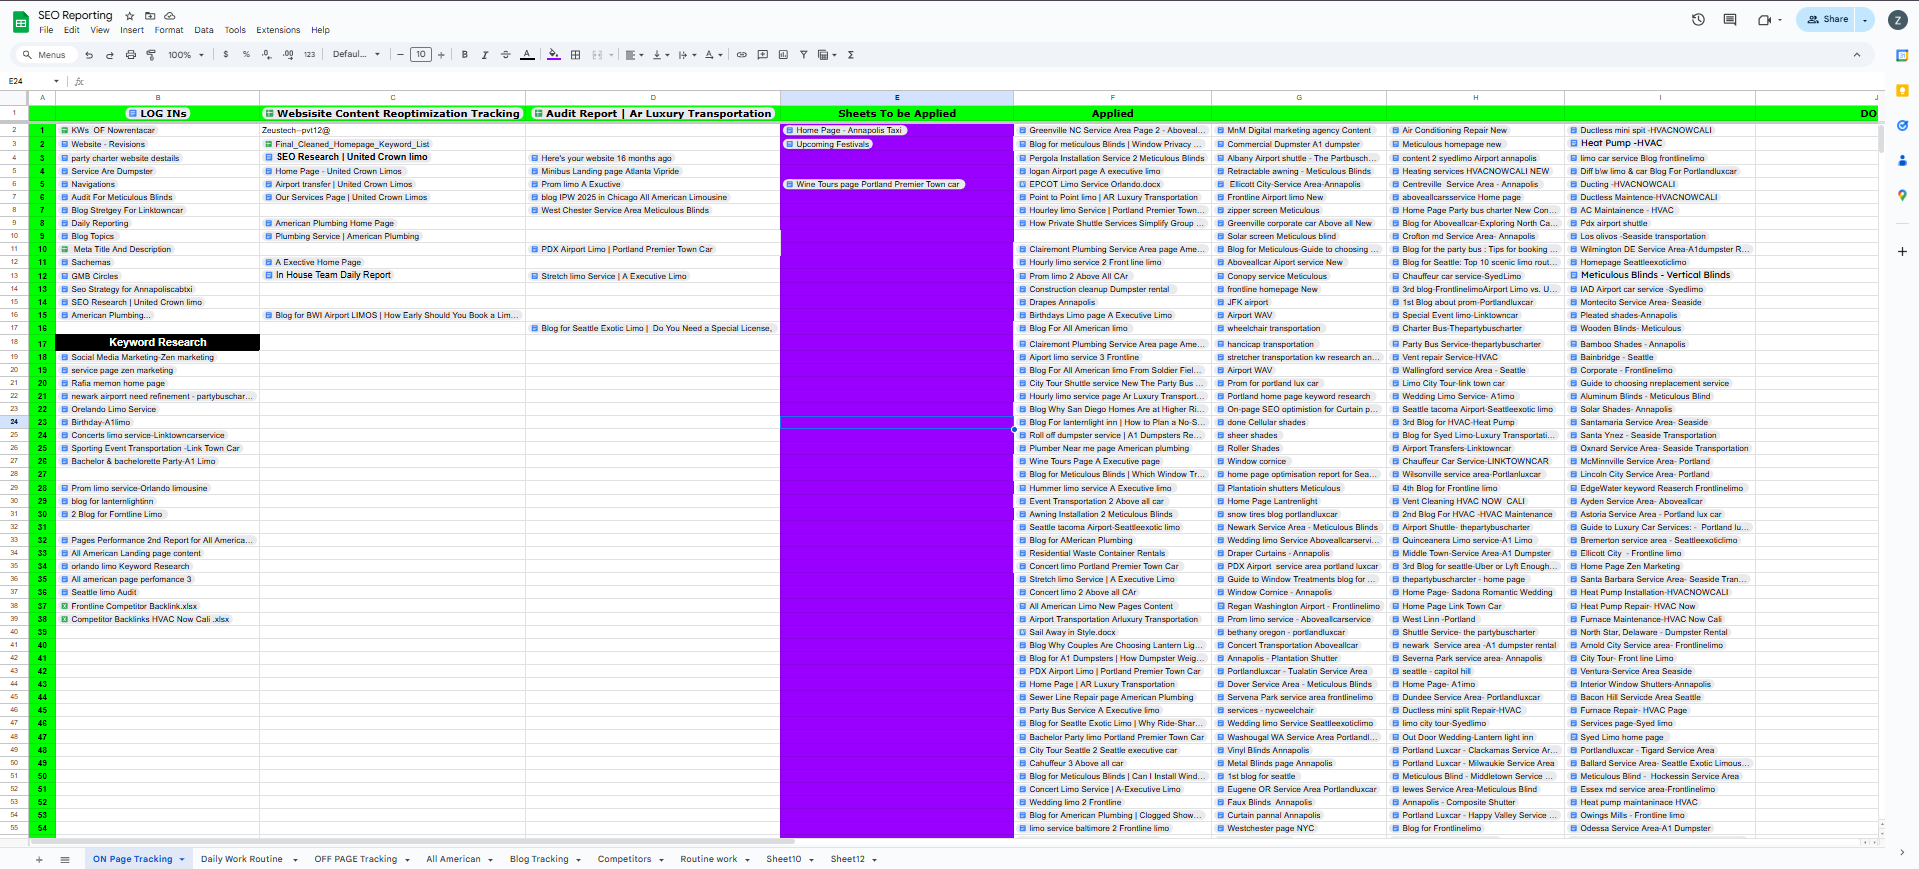Open the Blog Tracking tab arrow menu

577,860
